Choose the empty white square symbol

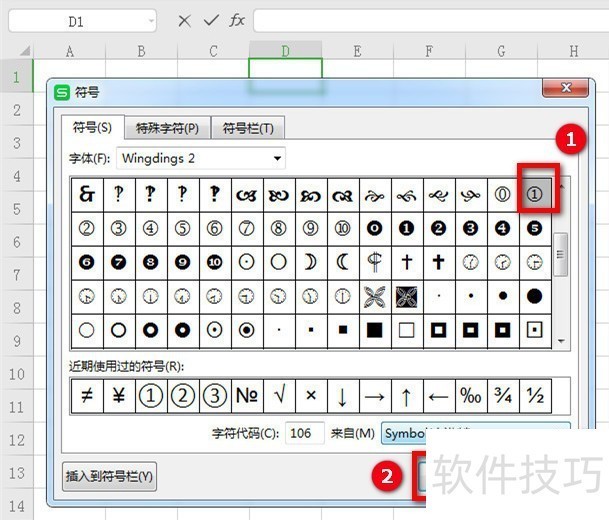(406, 330)
